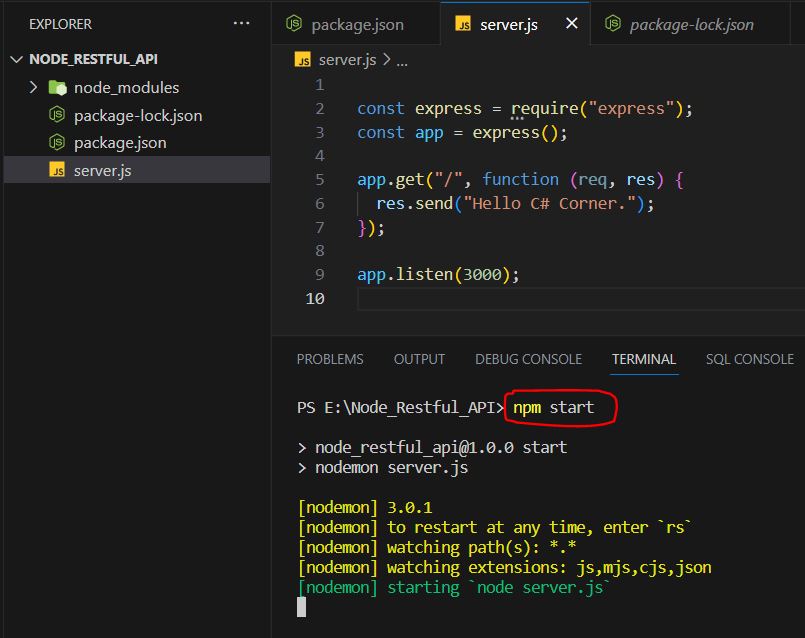805x638 pixels.
Task: Collapse the NODE_RESTFUL_API root folder
Action: [16, 60]
